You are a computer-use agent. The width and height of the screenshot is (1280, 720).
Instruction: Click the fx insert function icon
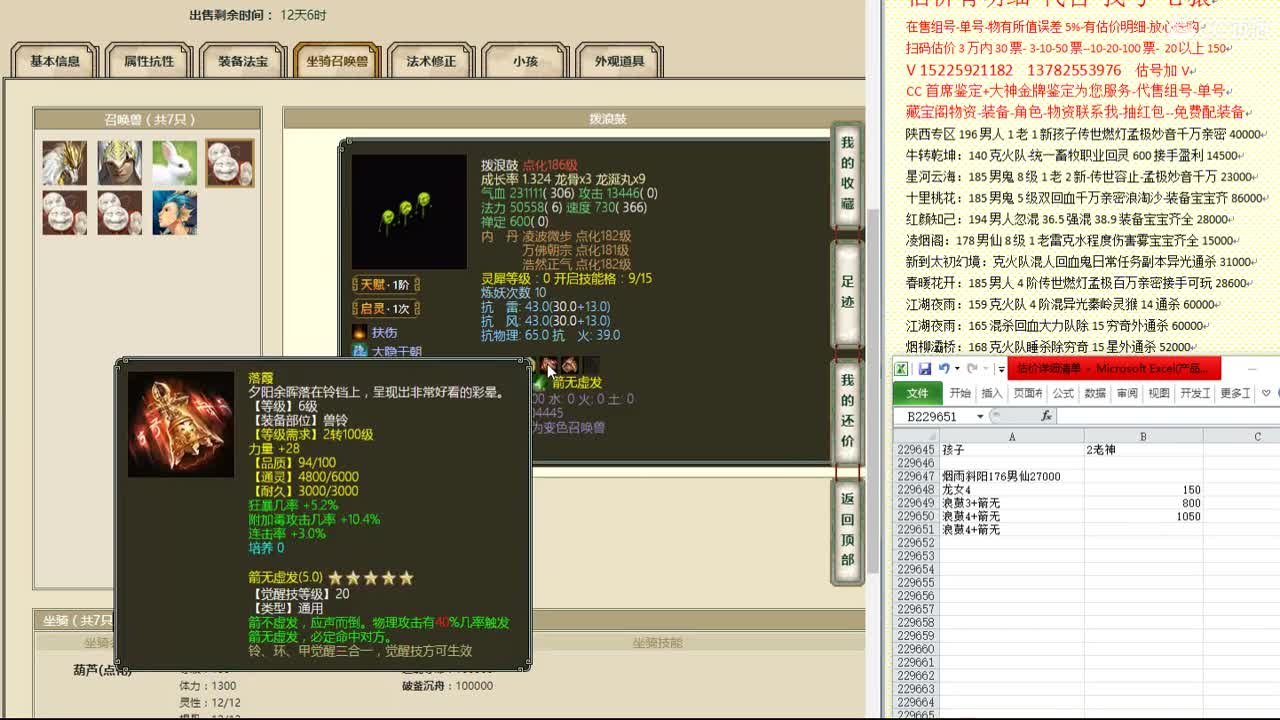pyautogui.click(x=1046, y=416)
